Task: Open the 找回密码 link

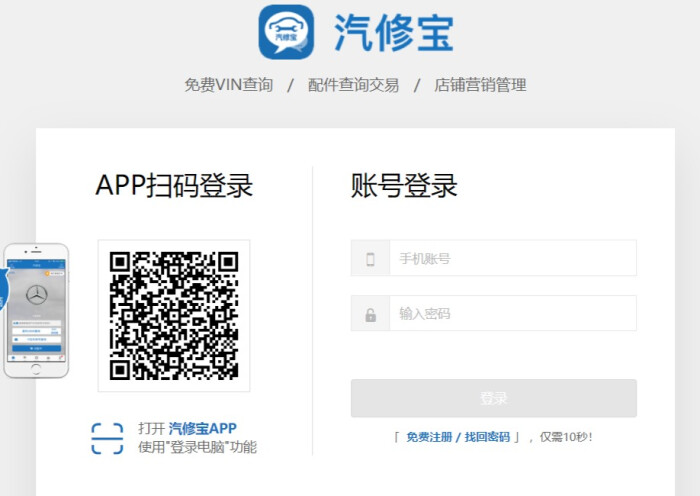Action: [x=487, y=437]
